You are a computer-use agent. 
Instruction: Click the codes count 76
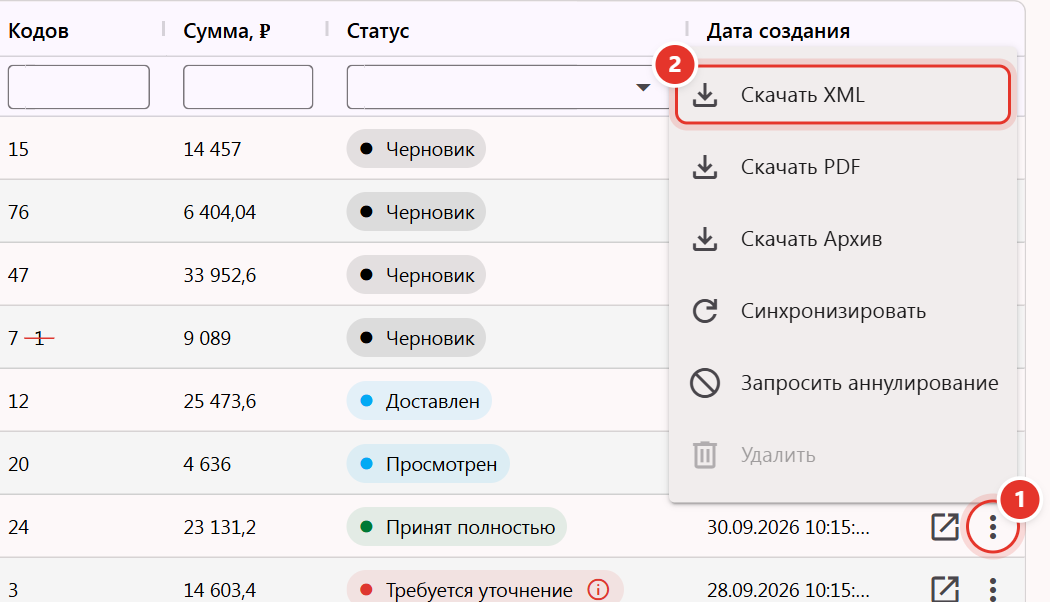pos(18,212)
